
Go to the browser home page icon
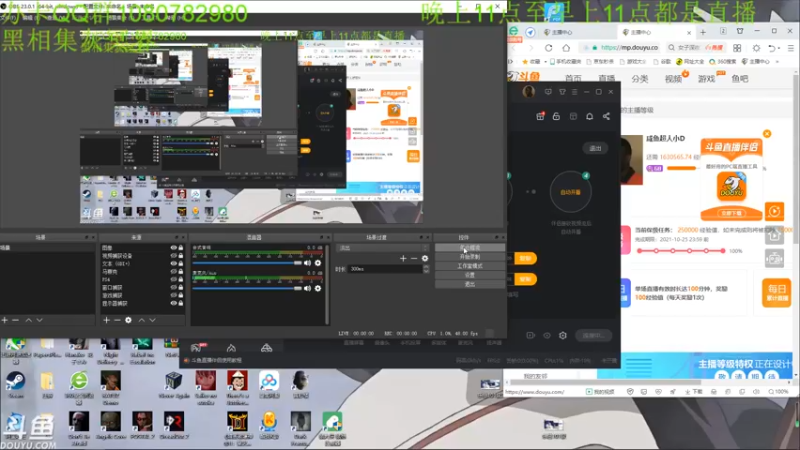coord(566,48)
